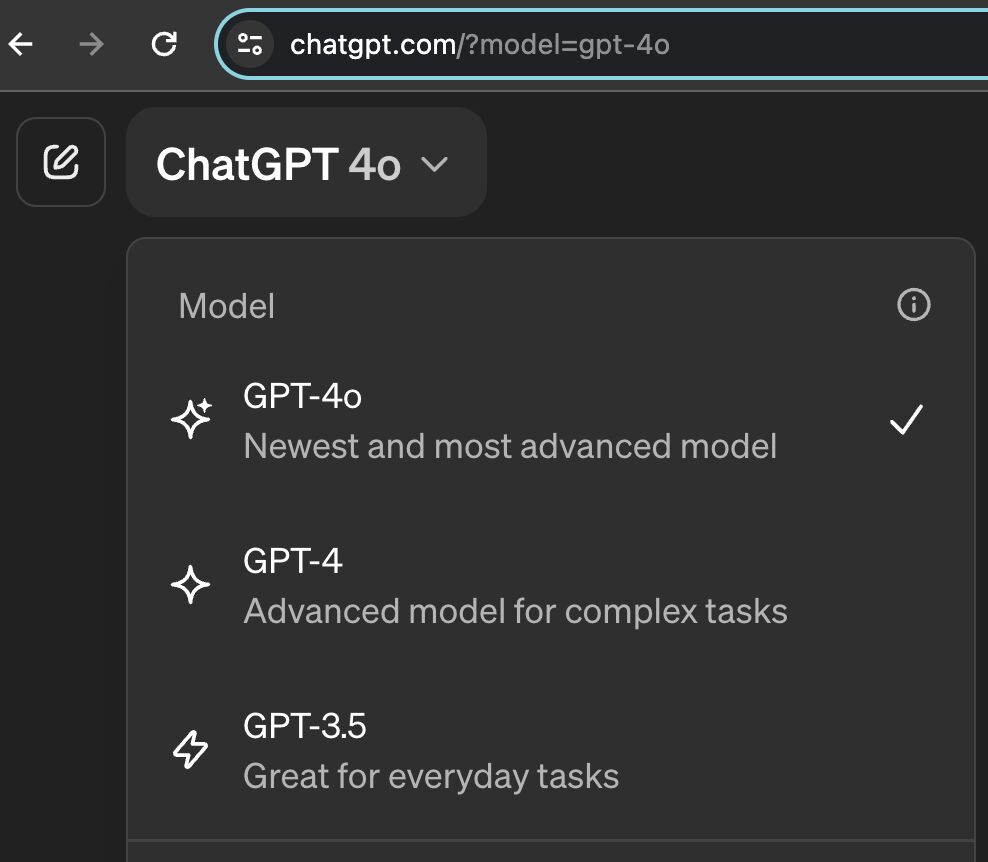Collapse the ChatGPT 4o model dropdown
This screenshot has height=862, width=988.
(306, 163)
